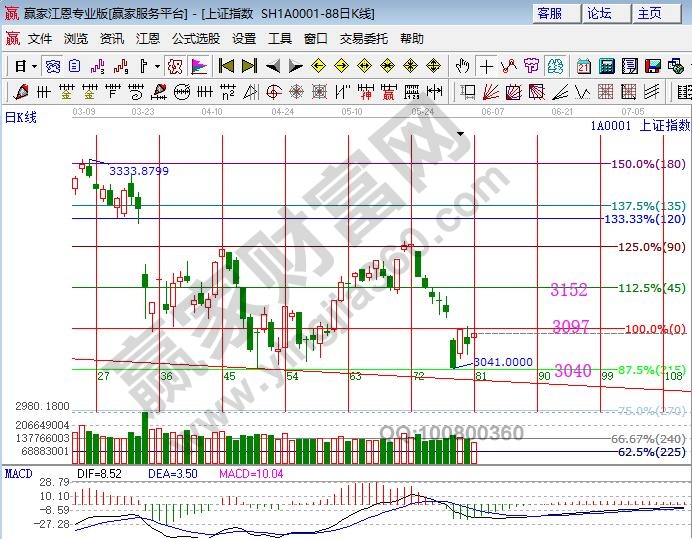Open the calculator tool icon

(606, 66)
